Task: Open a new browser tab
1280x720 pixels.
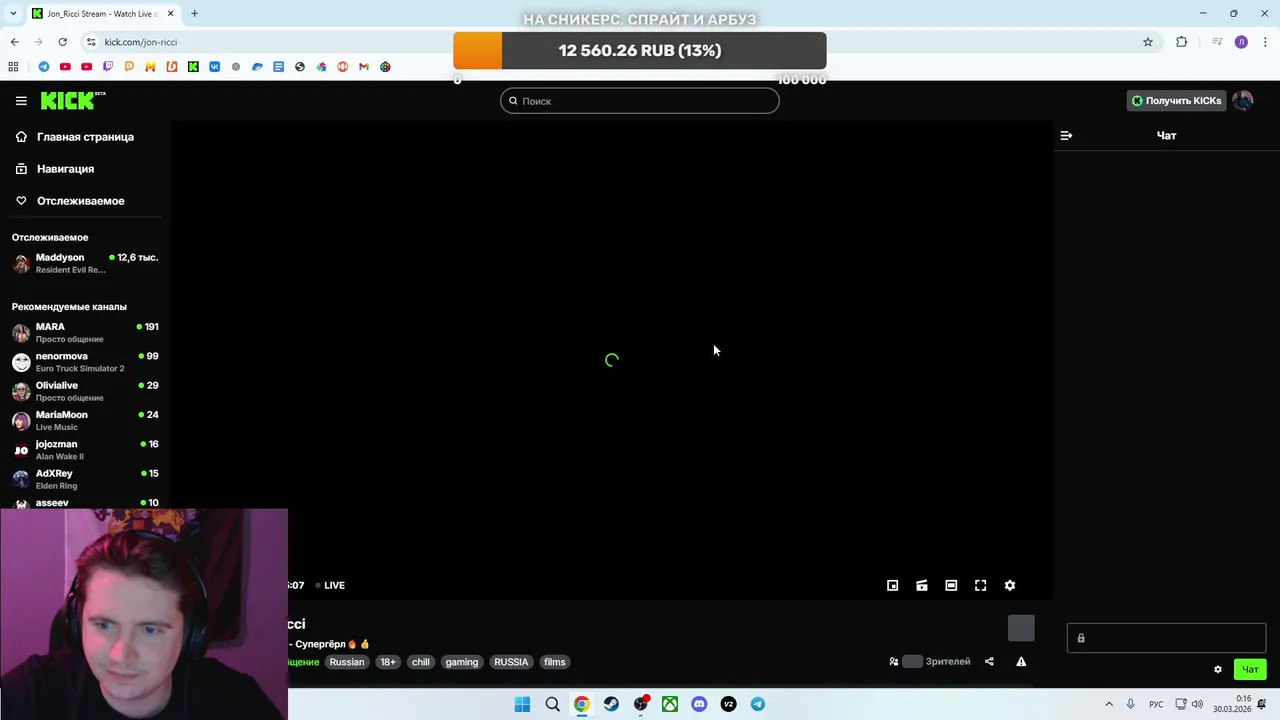Action: coord(194,13)
